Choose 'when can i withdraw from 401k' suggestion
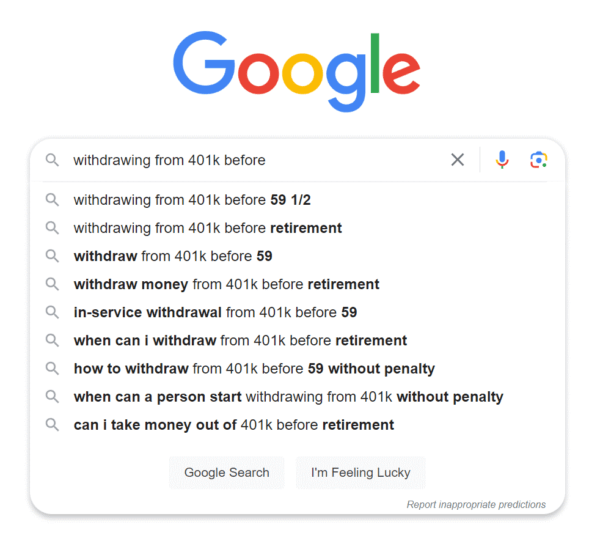The image size is (600, 541). point(240,340)
